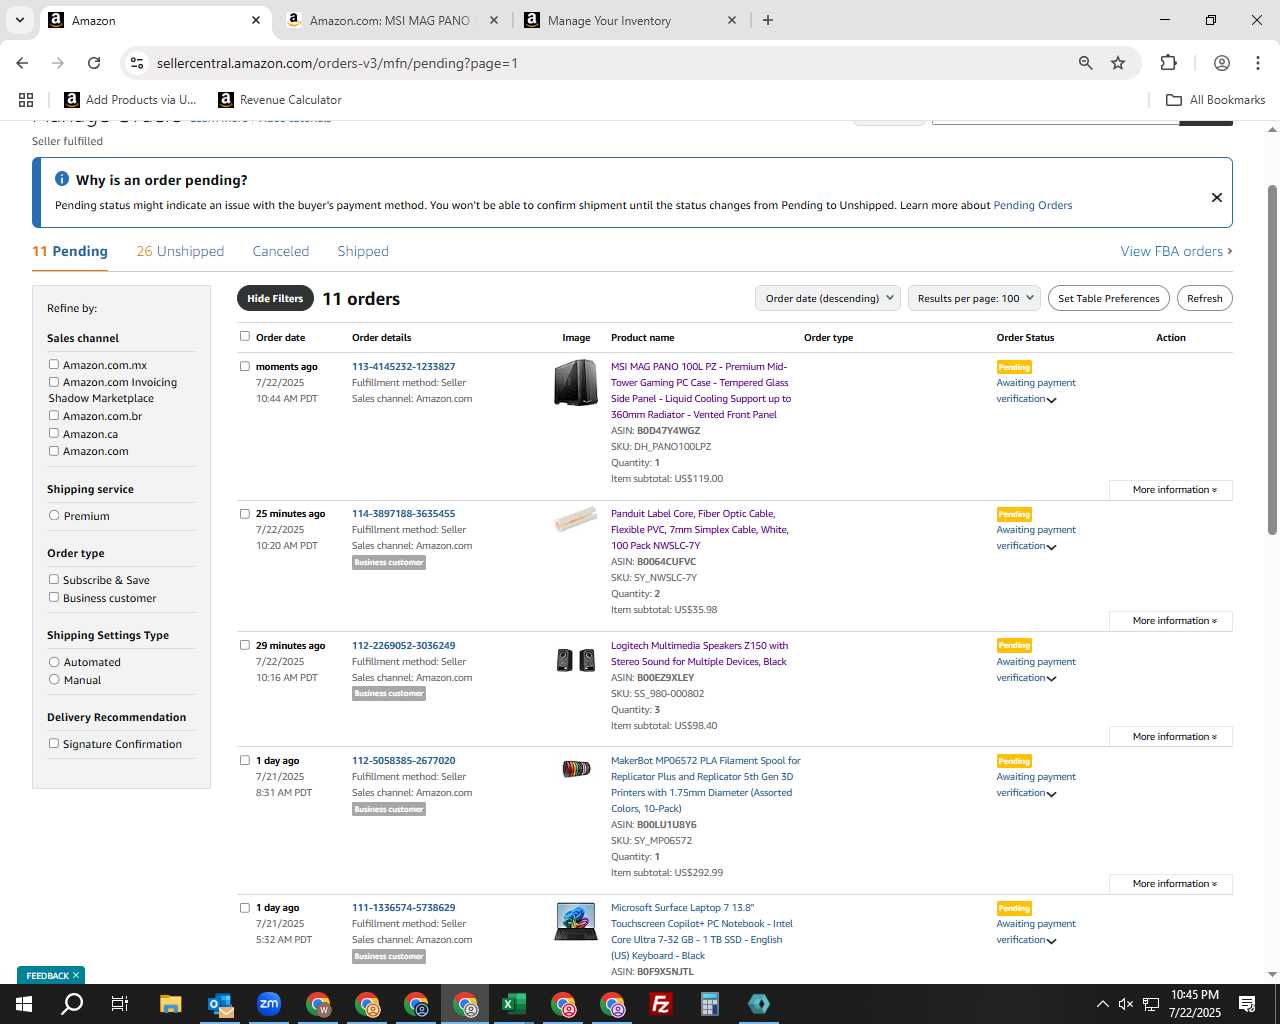
Task: Open Calculator from the taskbar
Action: (x=710, y=1004)
